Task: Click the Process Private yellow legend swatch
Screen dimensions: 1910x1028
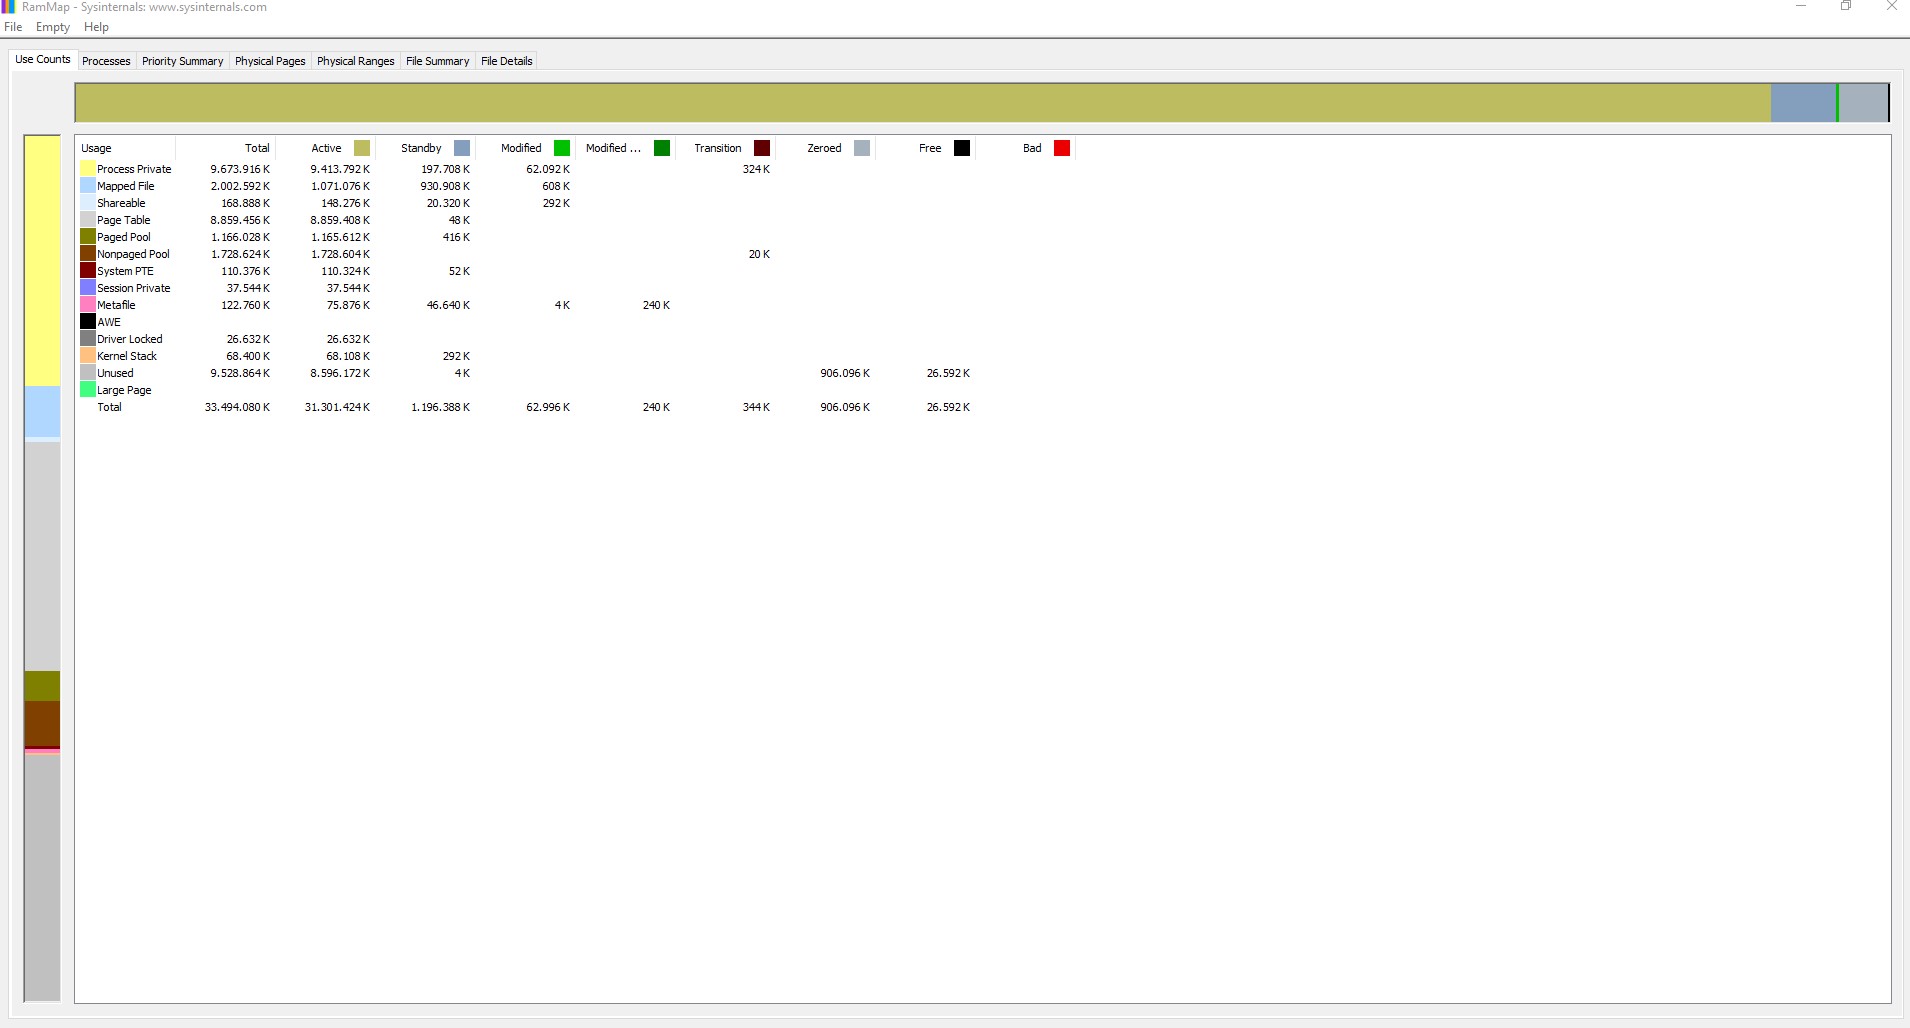Action: (88, 169)
